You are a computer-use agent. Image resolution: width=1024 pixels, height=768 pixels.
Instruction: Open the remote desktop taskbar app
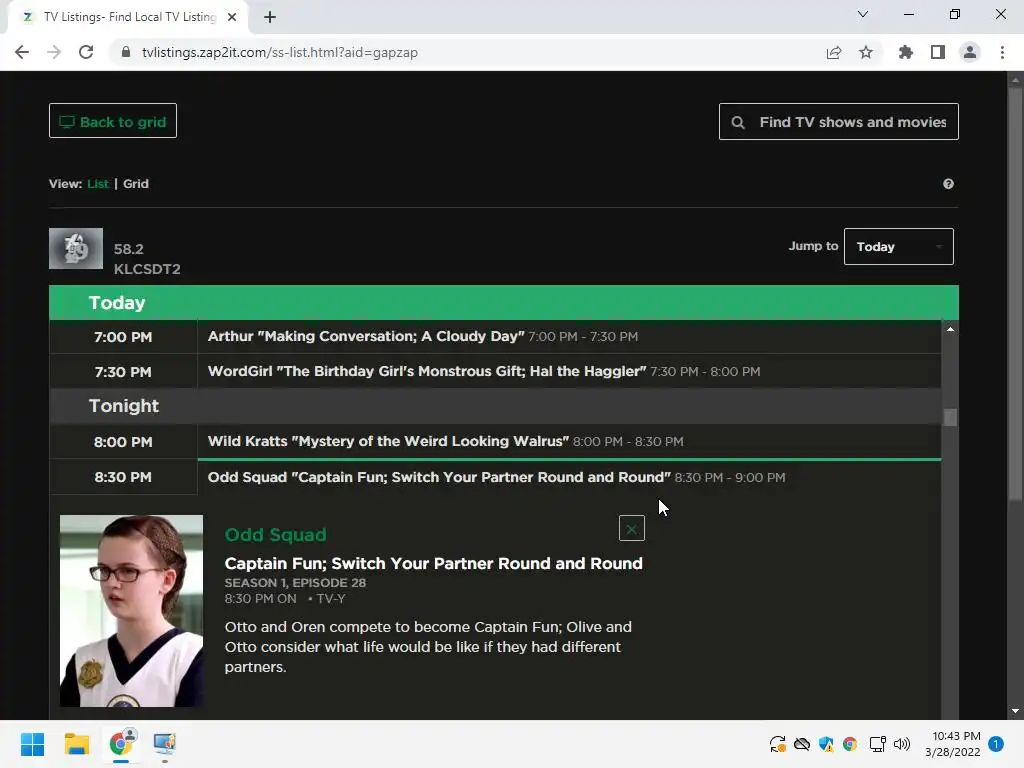(165, 744)
